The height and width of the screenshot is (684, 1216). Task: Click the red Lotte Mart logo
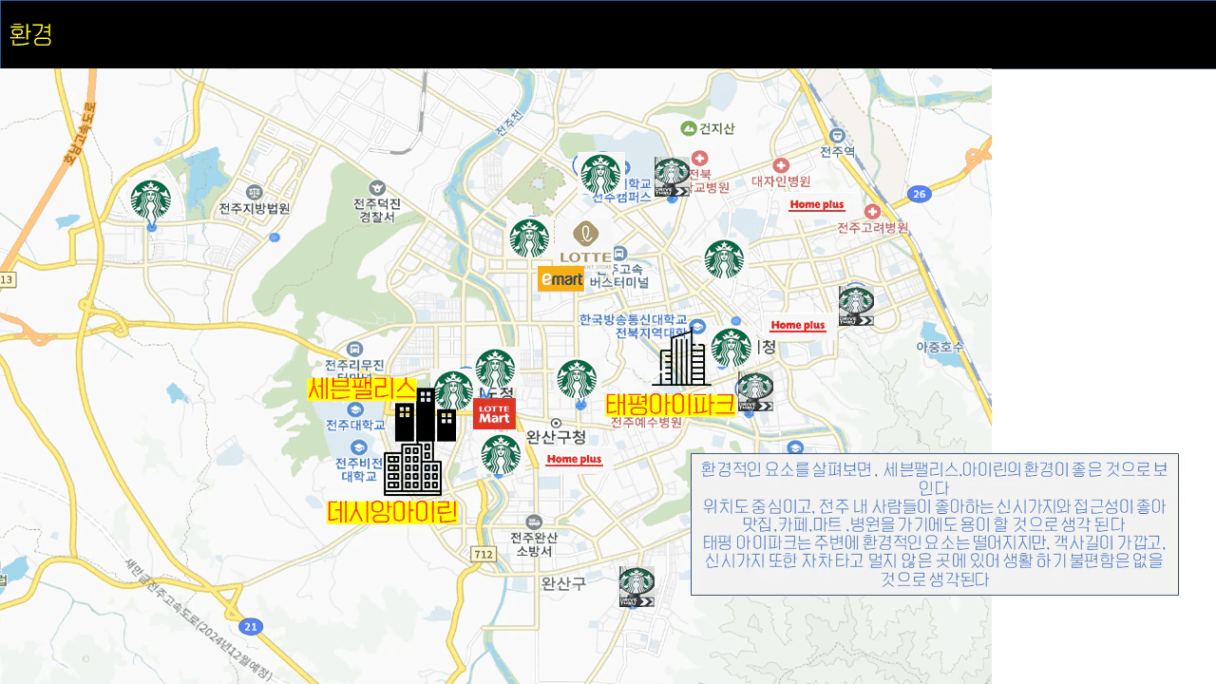[x=494, y=414]
